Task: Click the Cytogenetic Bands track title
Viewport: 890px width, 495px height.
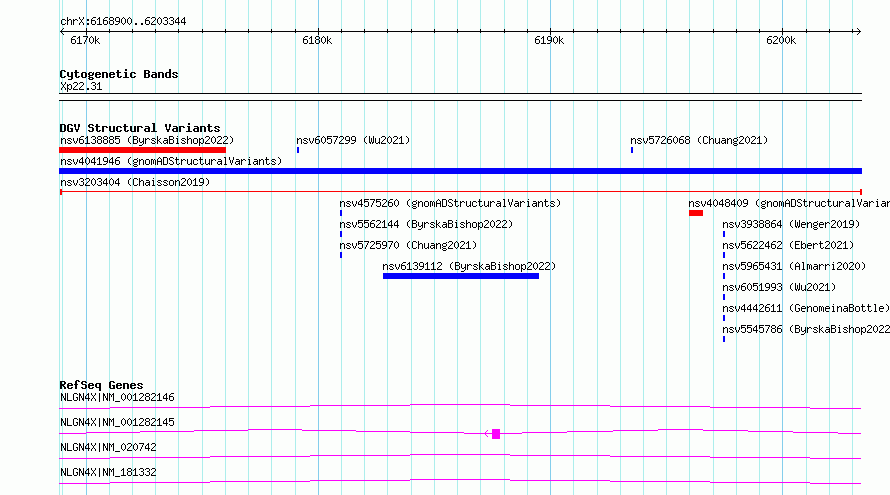Action: click(119, 74)
